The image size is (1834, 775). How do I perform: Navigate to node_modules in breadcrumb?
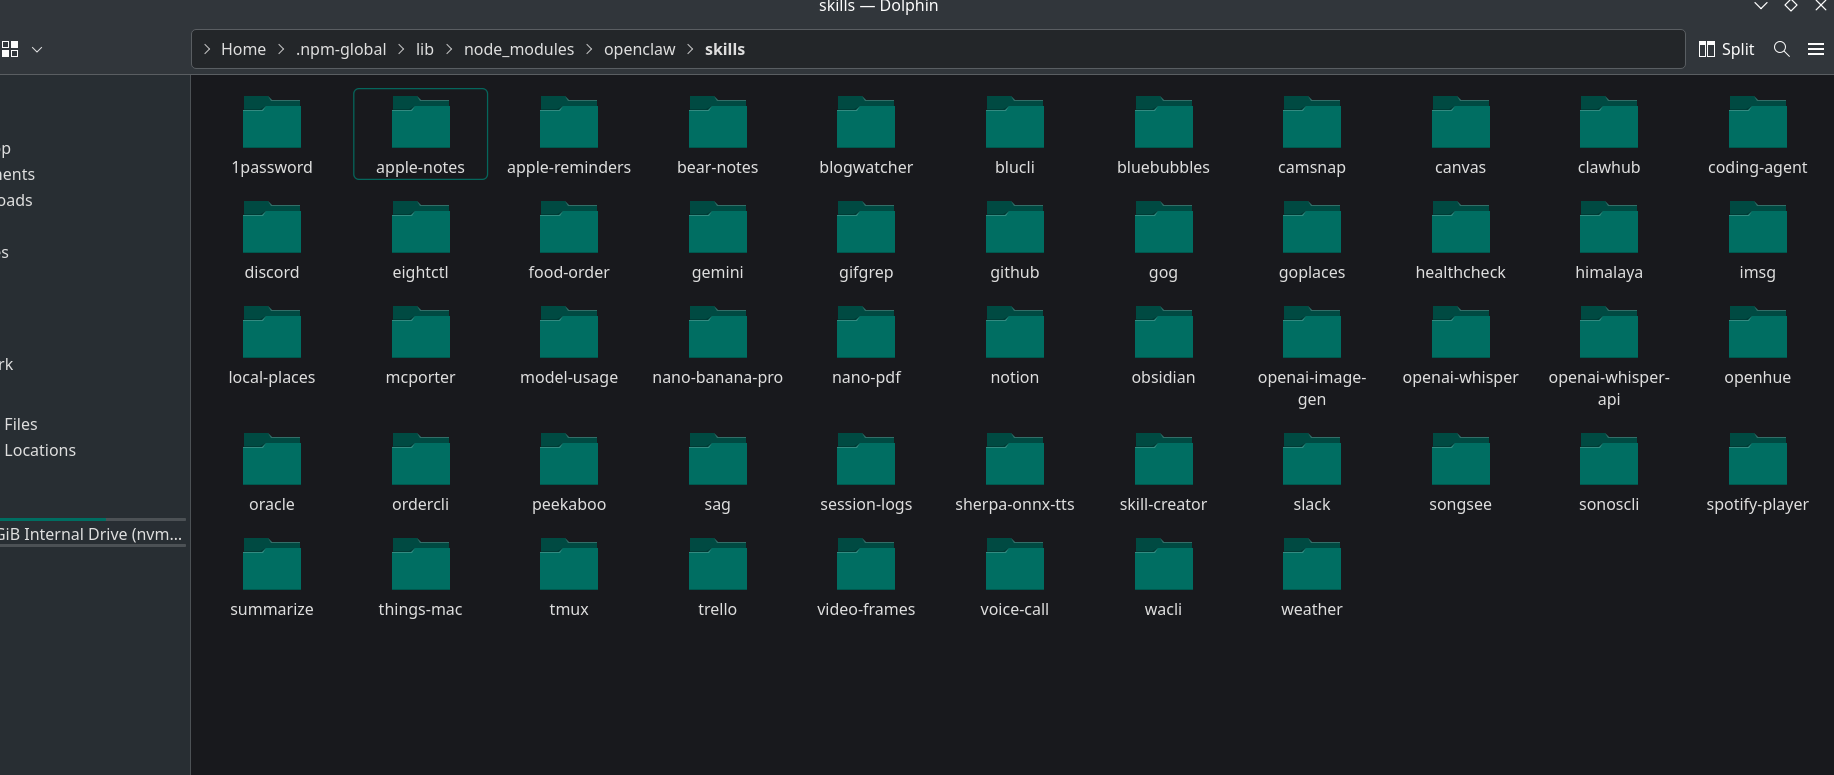click(x=519, y=49)
